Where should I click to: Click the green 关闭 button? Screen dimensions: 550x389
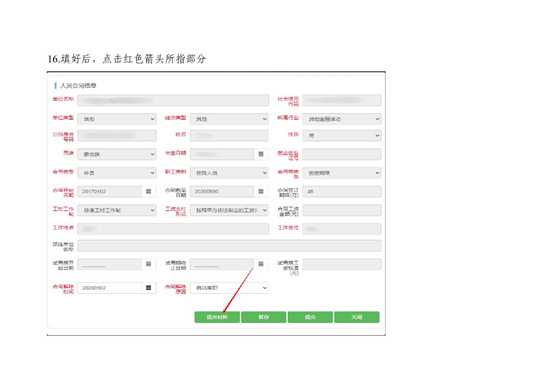pyautogui.click(x=357, y=317)
